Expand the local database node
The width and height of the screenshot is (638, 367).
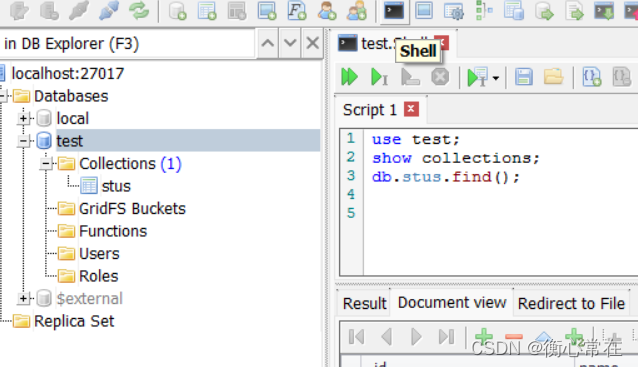click(x=23, y=118)
